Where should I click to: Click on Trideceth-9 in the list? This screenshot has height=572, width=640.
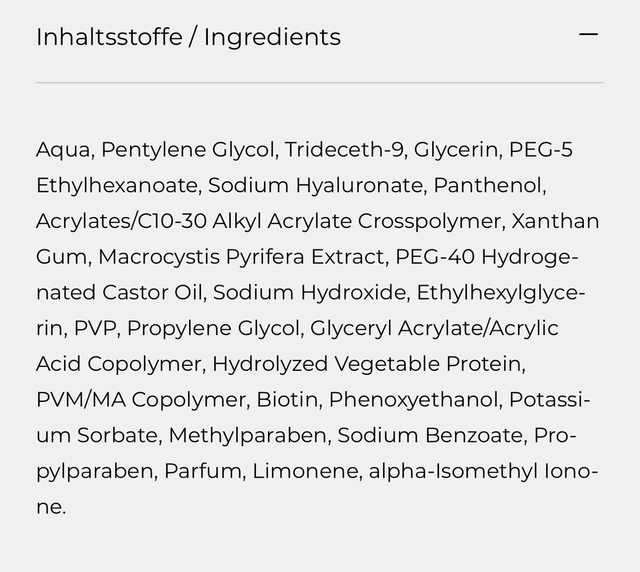tap(343, 150)
